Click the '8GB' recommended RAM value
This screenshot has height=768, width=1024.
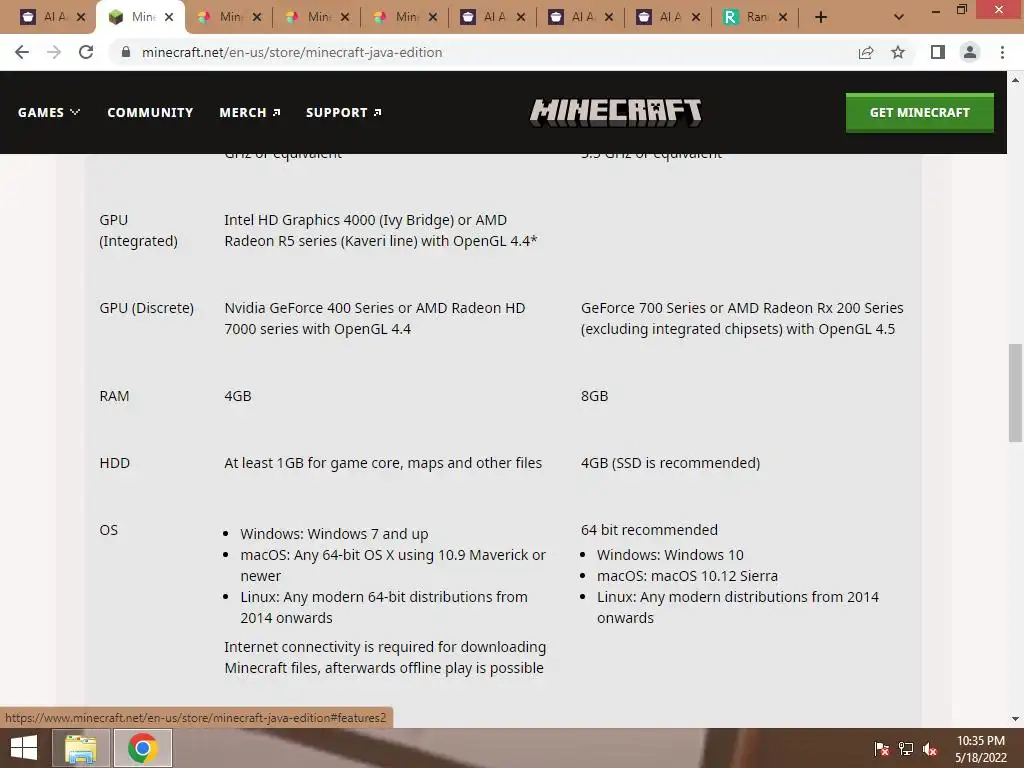594,396
